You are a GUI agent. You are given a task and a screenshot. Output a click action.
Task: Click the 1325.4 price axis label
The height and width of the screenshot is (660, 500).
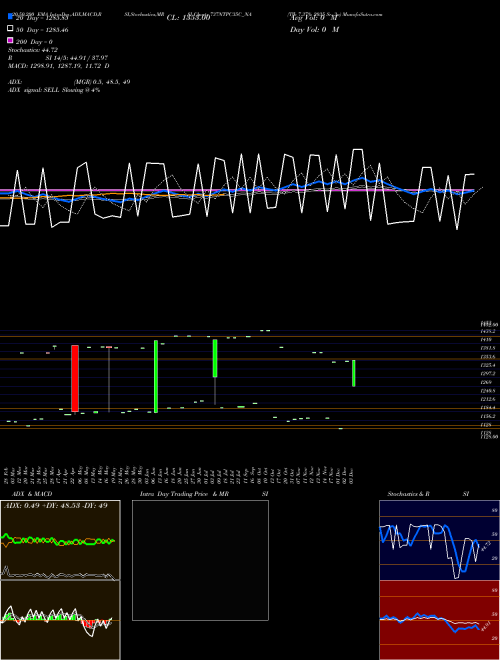click(487, 365)
